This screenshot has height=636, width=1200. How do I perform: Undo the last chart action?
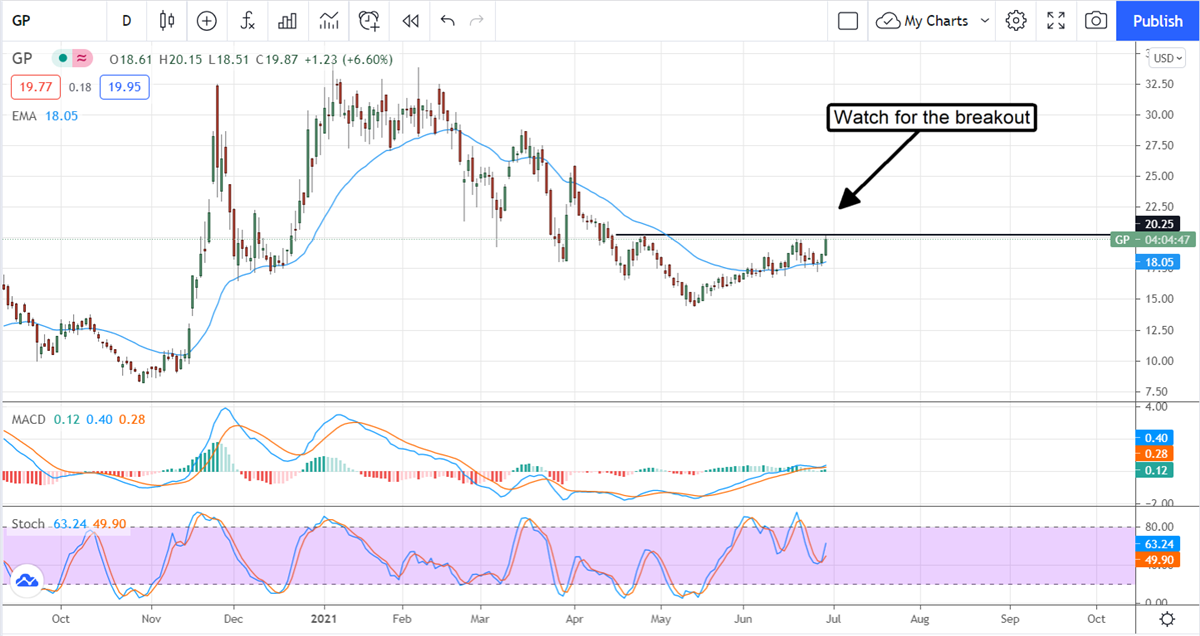447,20
